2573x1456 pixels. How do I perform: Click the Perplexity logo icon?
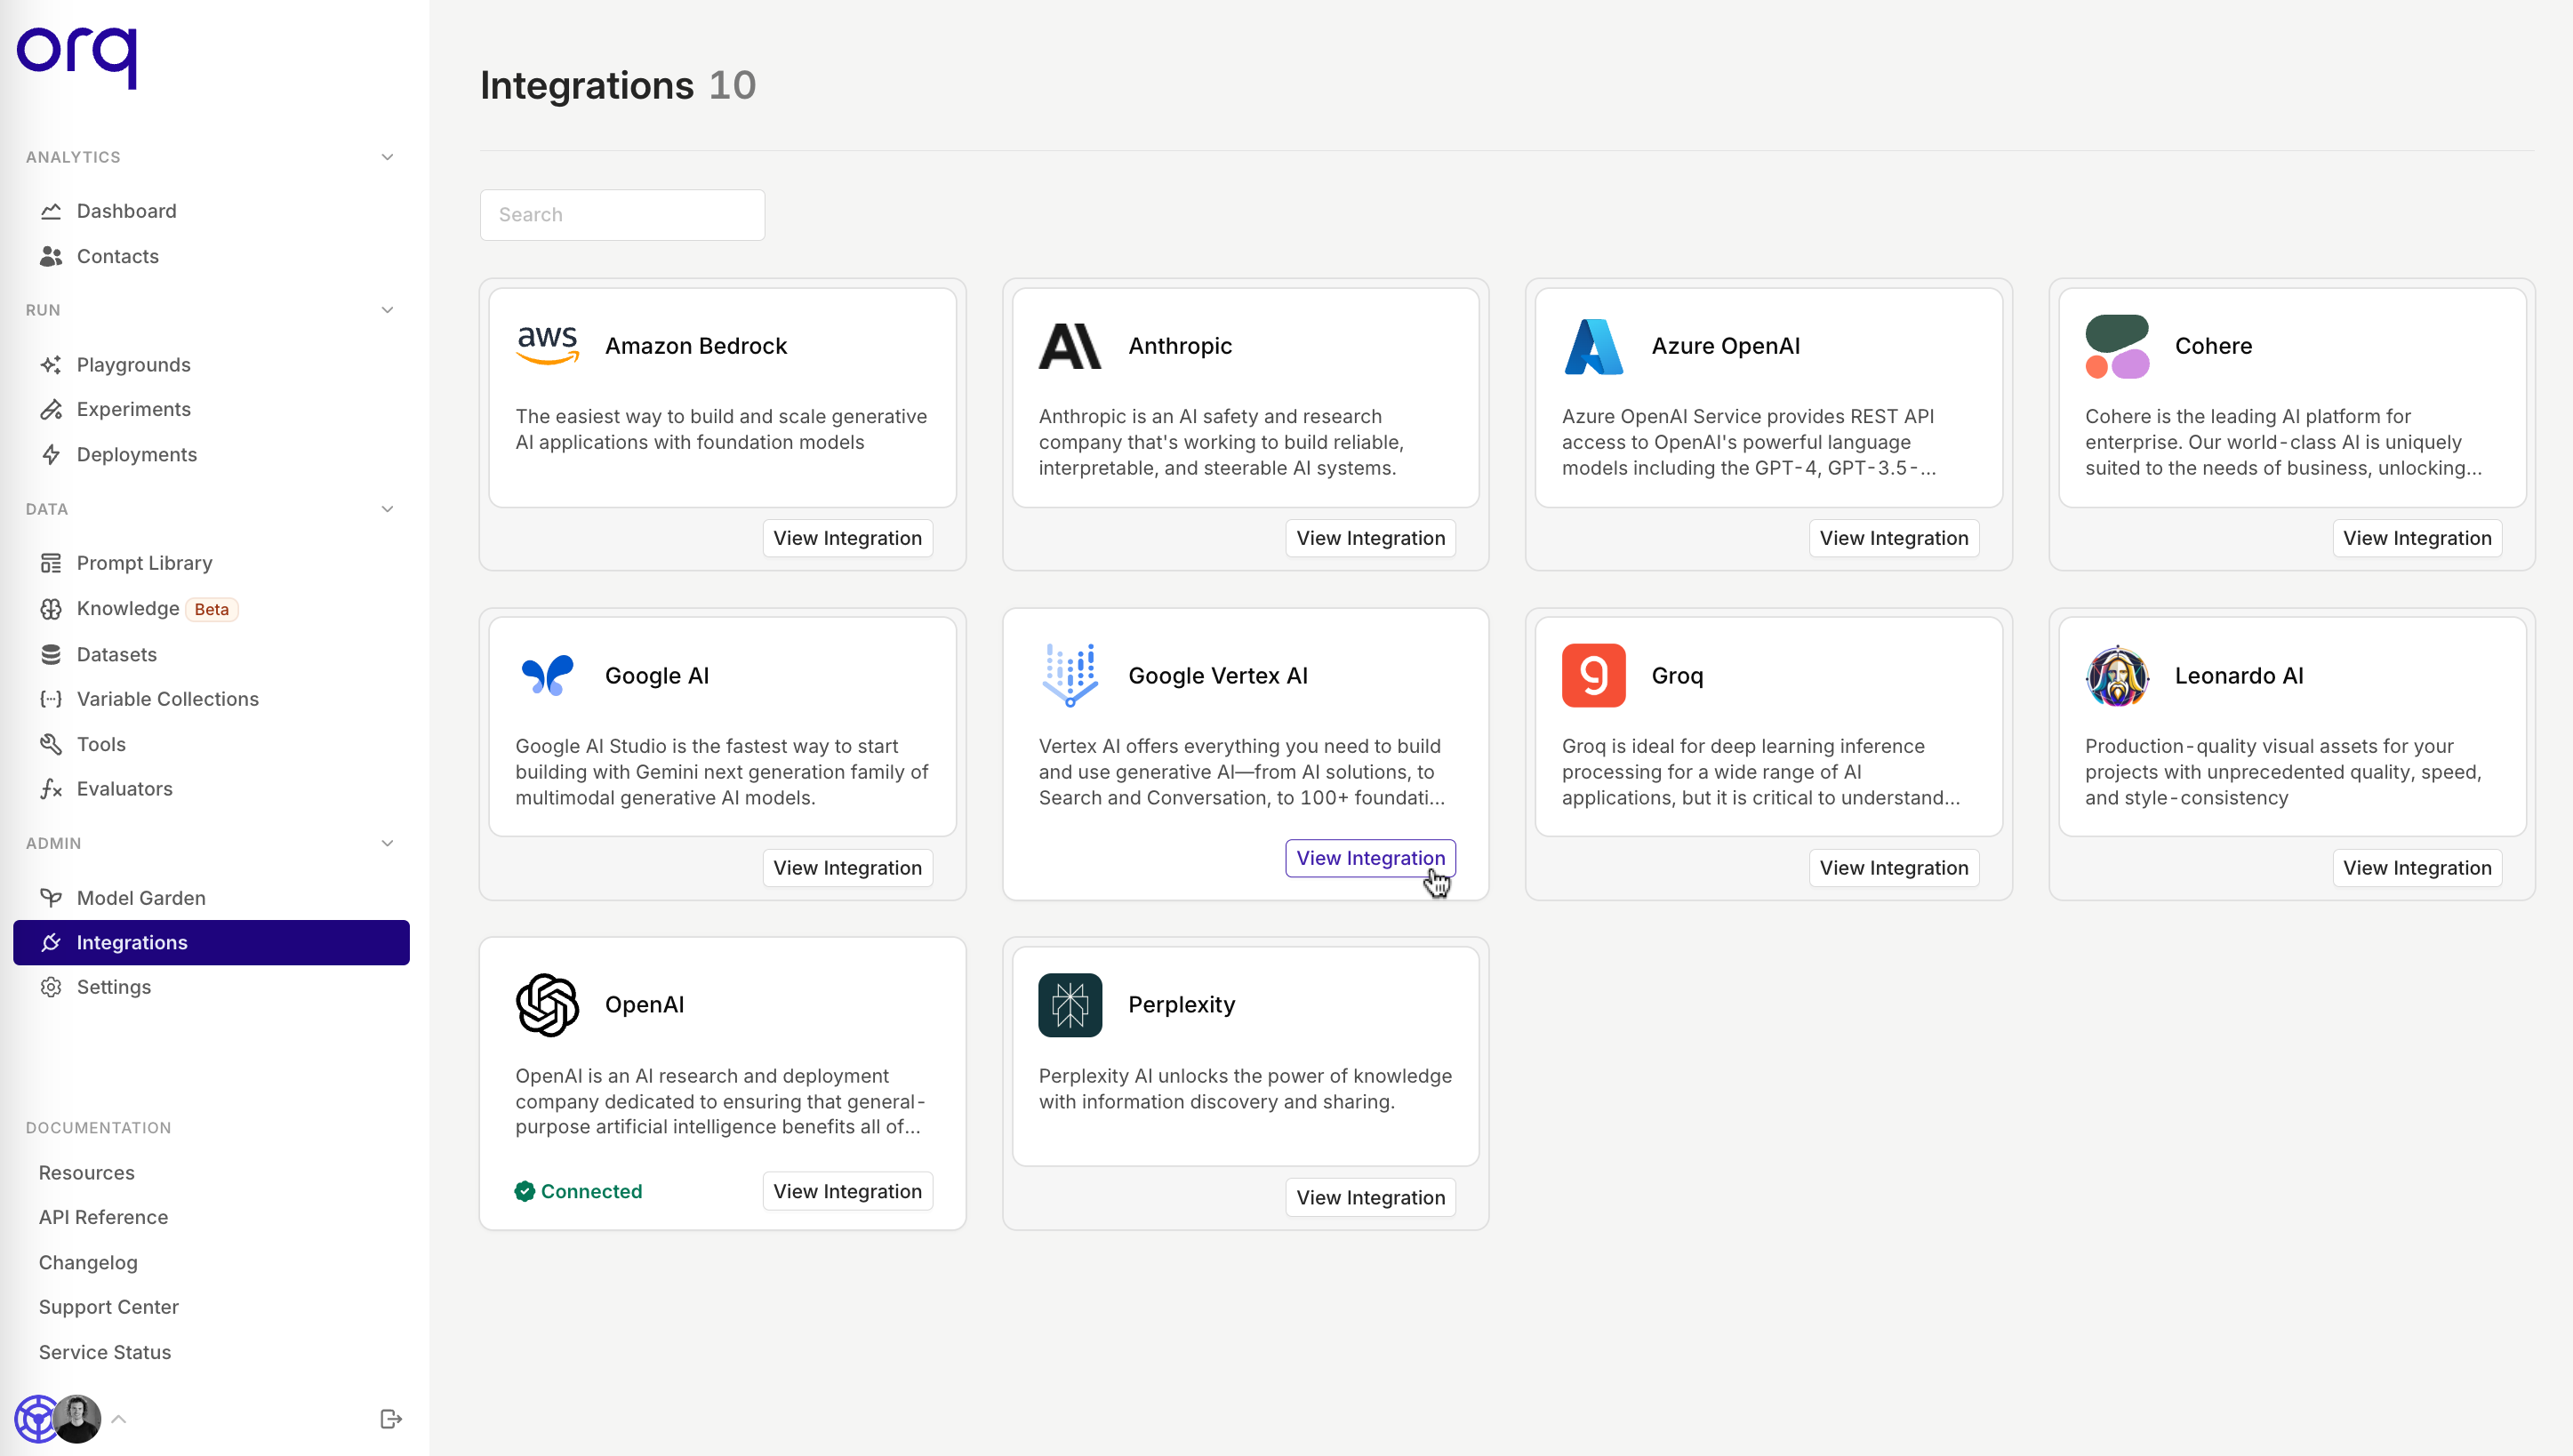[x=1069, y=1005]
